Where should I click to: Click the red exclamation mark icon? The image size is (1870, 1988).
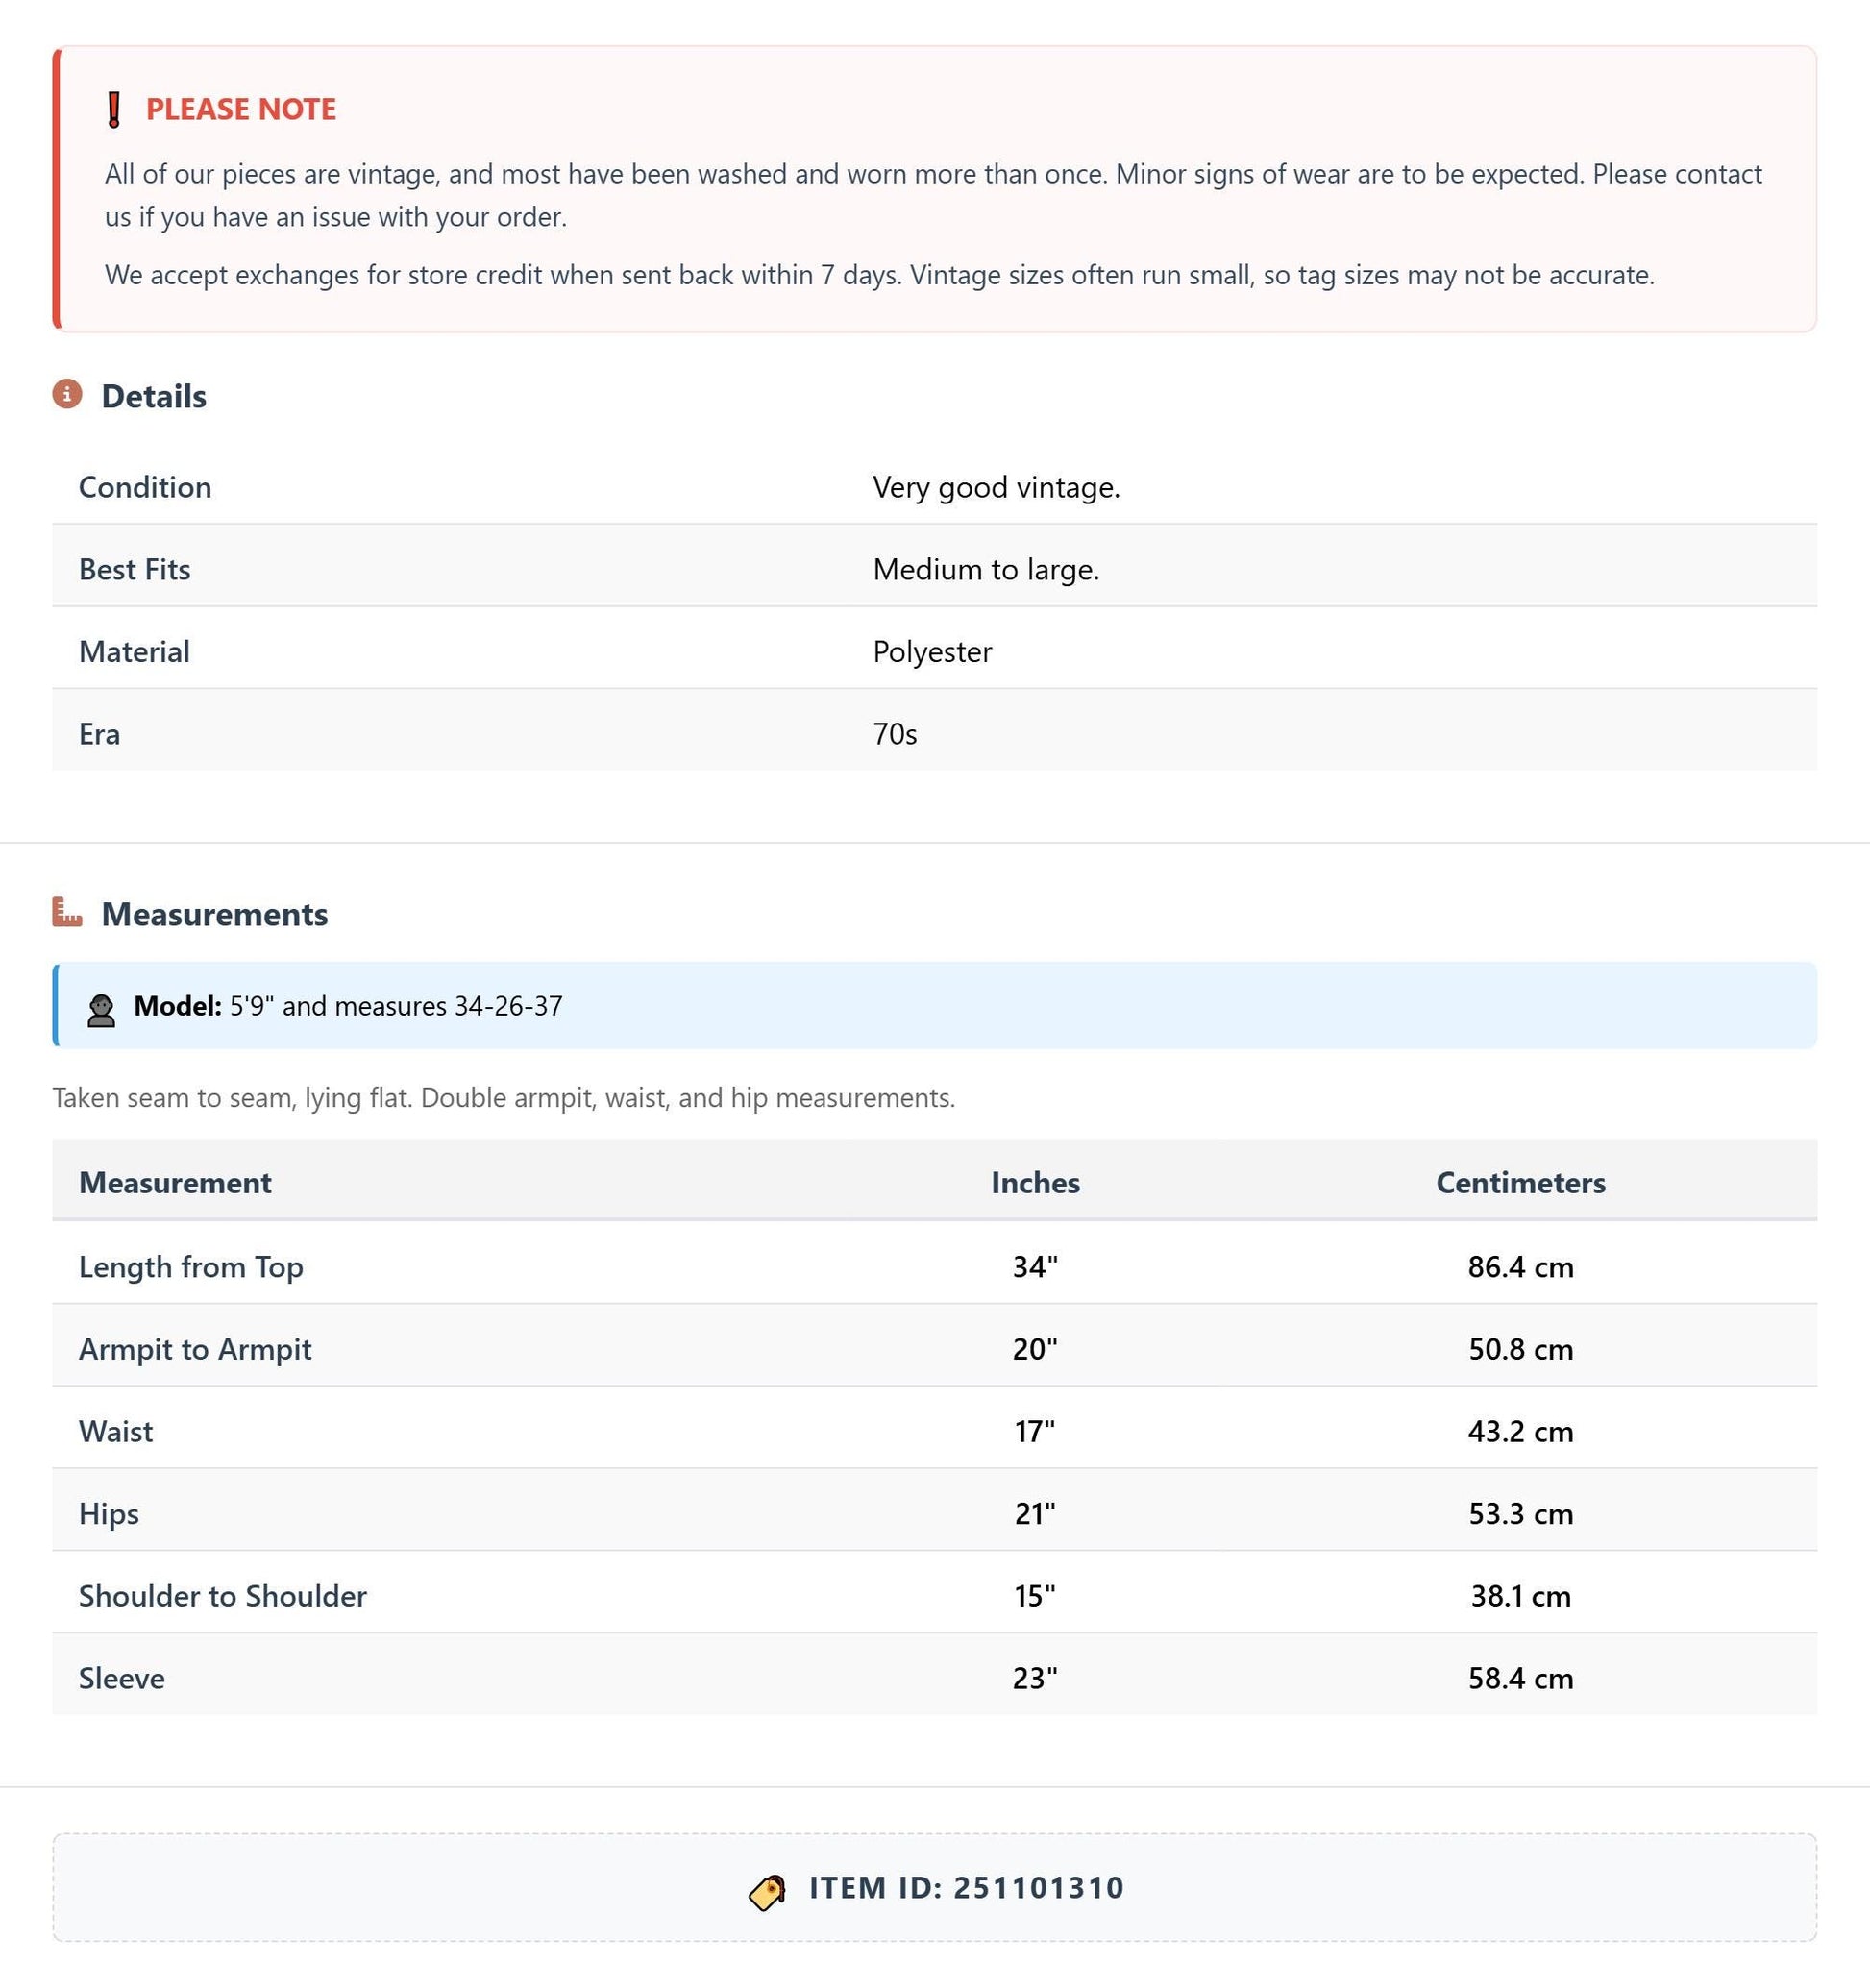114,109
